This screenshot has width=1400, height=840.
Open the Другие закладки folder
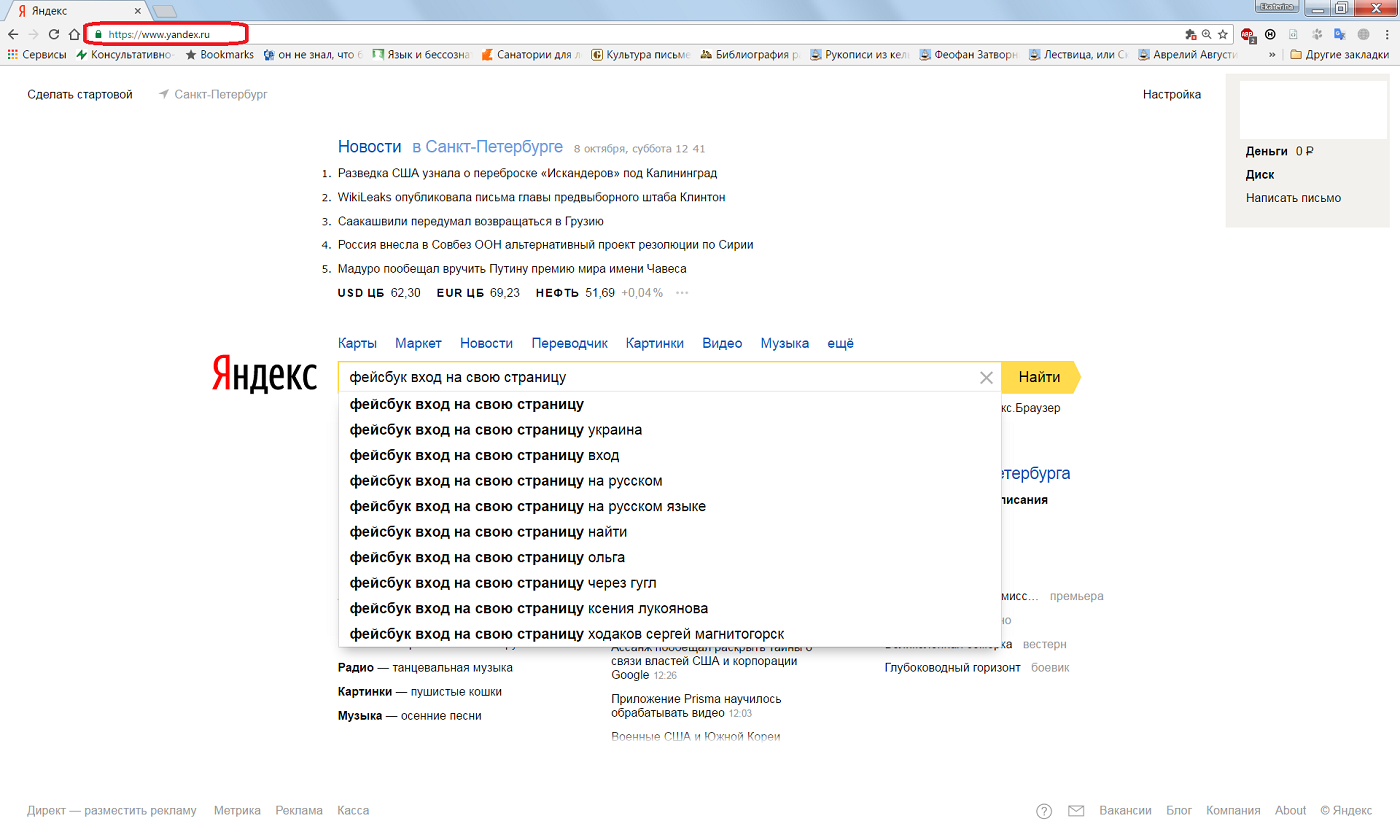tap(1339, 55)
